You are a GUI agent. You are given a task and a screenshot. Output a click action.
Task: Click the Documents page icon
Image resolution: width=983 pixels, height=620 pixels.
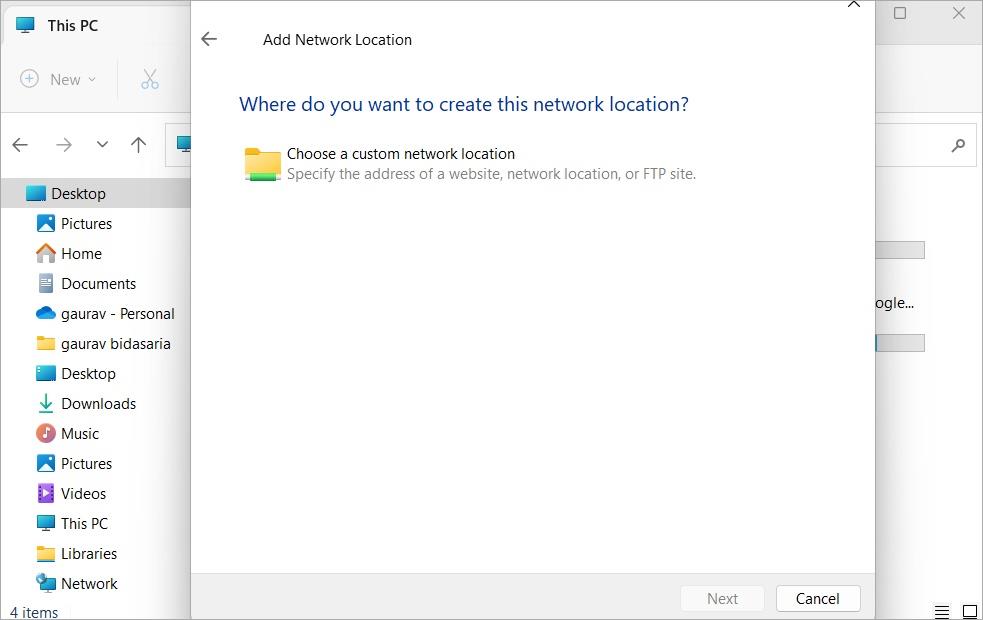(x=46, y=283)
